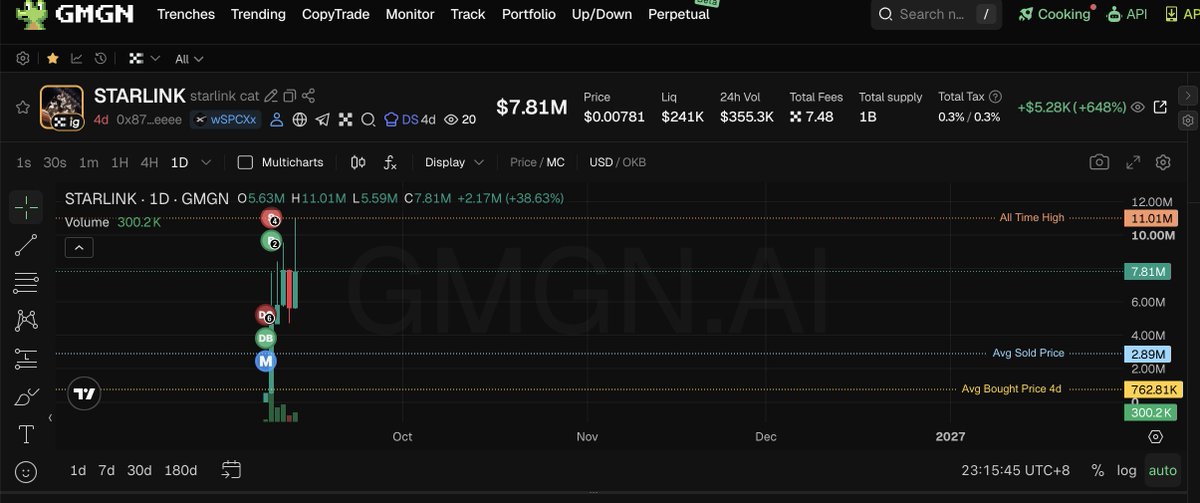
Task: Open the creator profile person icon
Action: click(x=276, y=120)
